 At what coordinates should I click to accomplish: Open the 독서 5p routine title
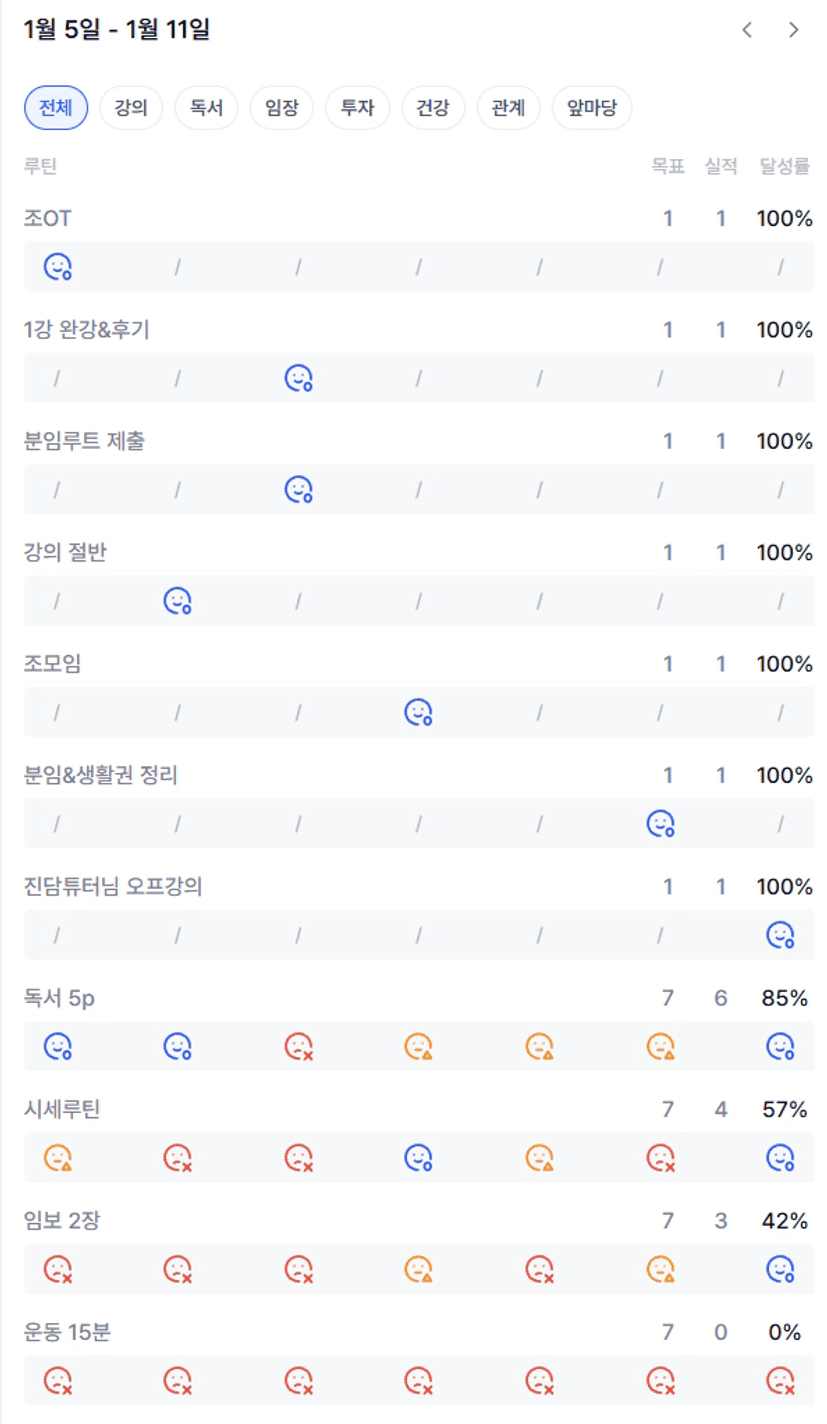click(x=59, y=997)
